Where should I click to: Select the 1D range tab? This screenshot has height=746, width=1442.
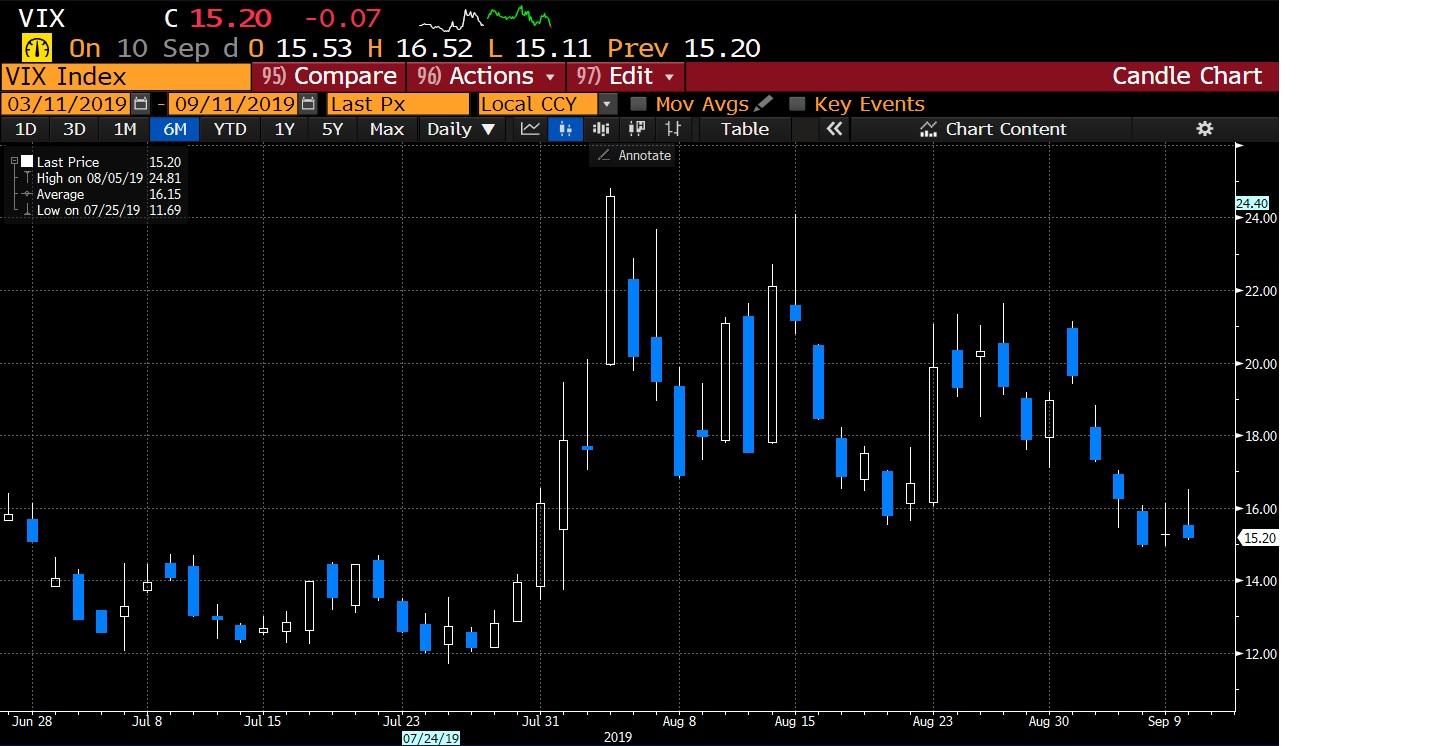(x=25, y=129)
